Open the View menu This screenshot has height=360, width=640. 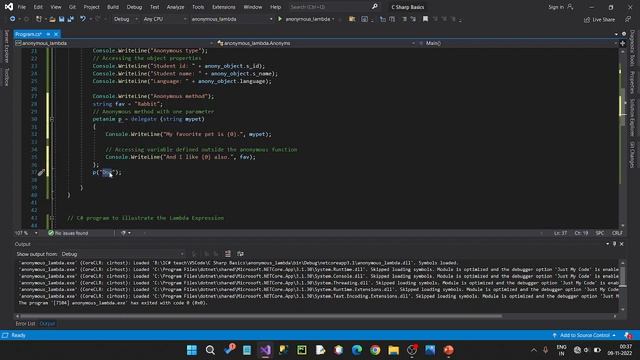pyautogui.click(x=56, y=7)
